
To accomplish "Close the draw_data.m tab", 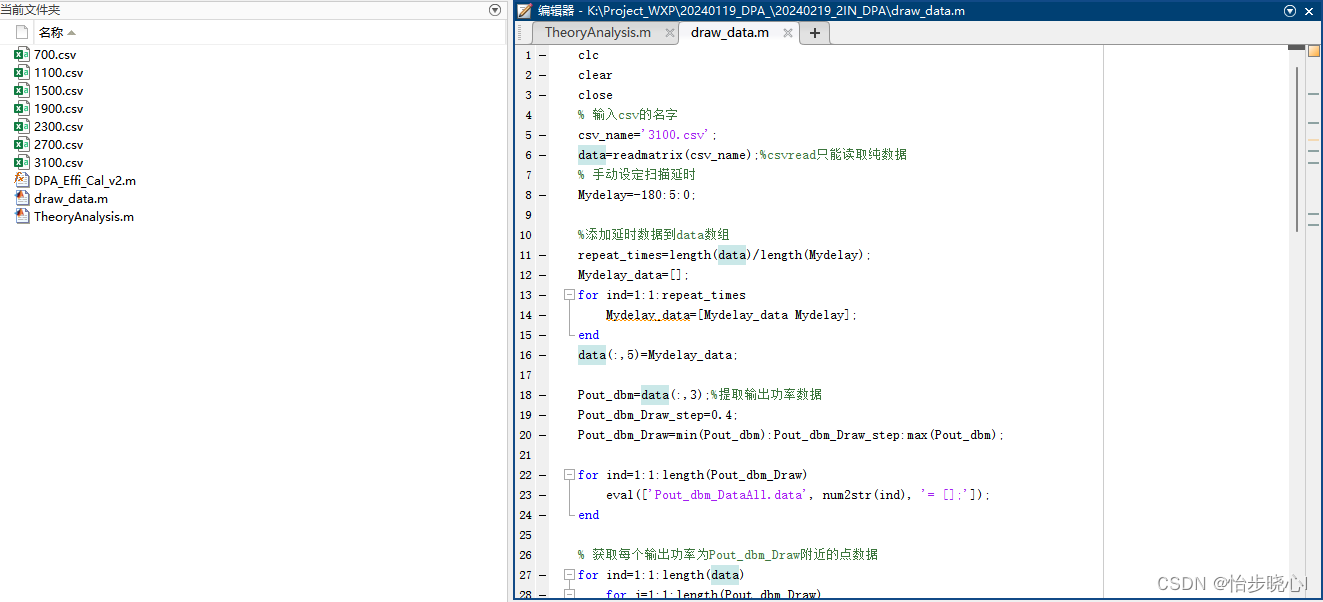I will [788, 33].
